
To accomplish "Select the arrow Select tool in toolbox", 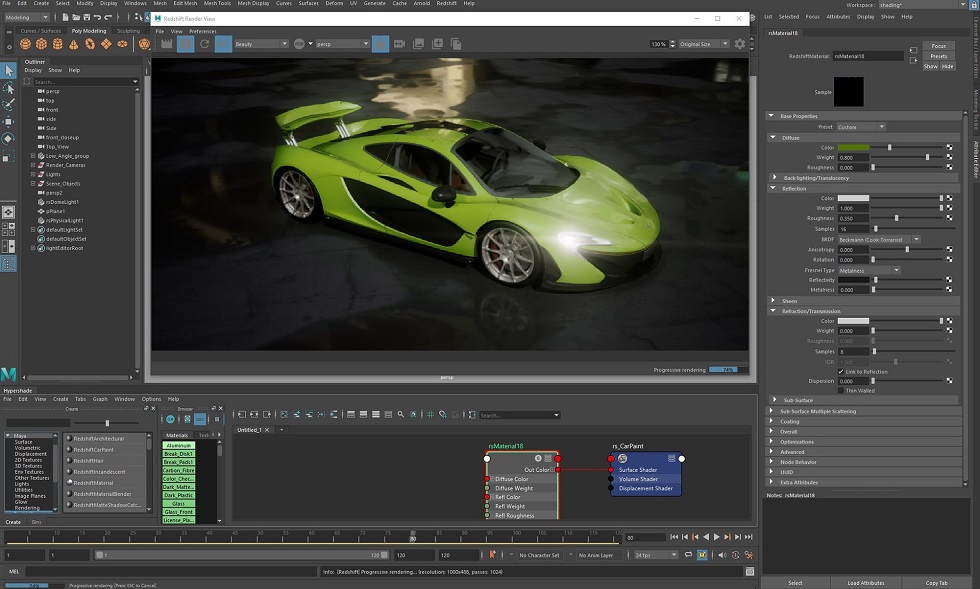I will [x=8, y=70].
